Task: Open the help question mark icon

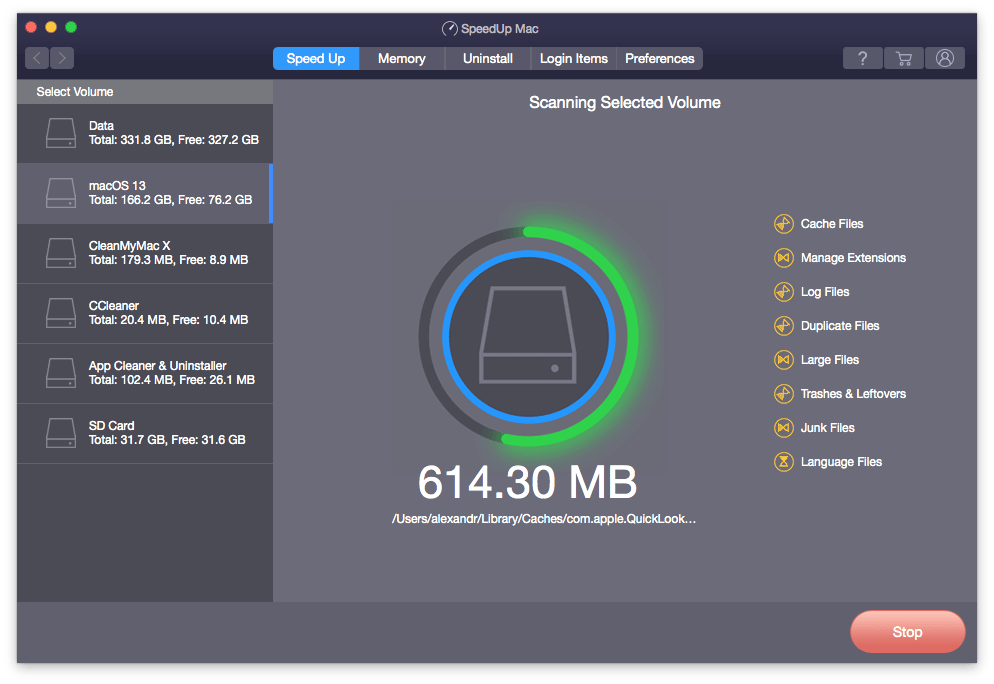Action: pos(862,58)
